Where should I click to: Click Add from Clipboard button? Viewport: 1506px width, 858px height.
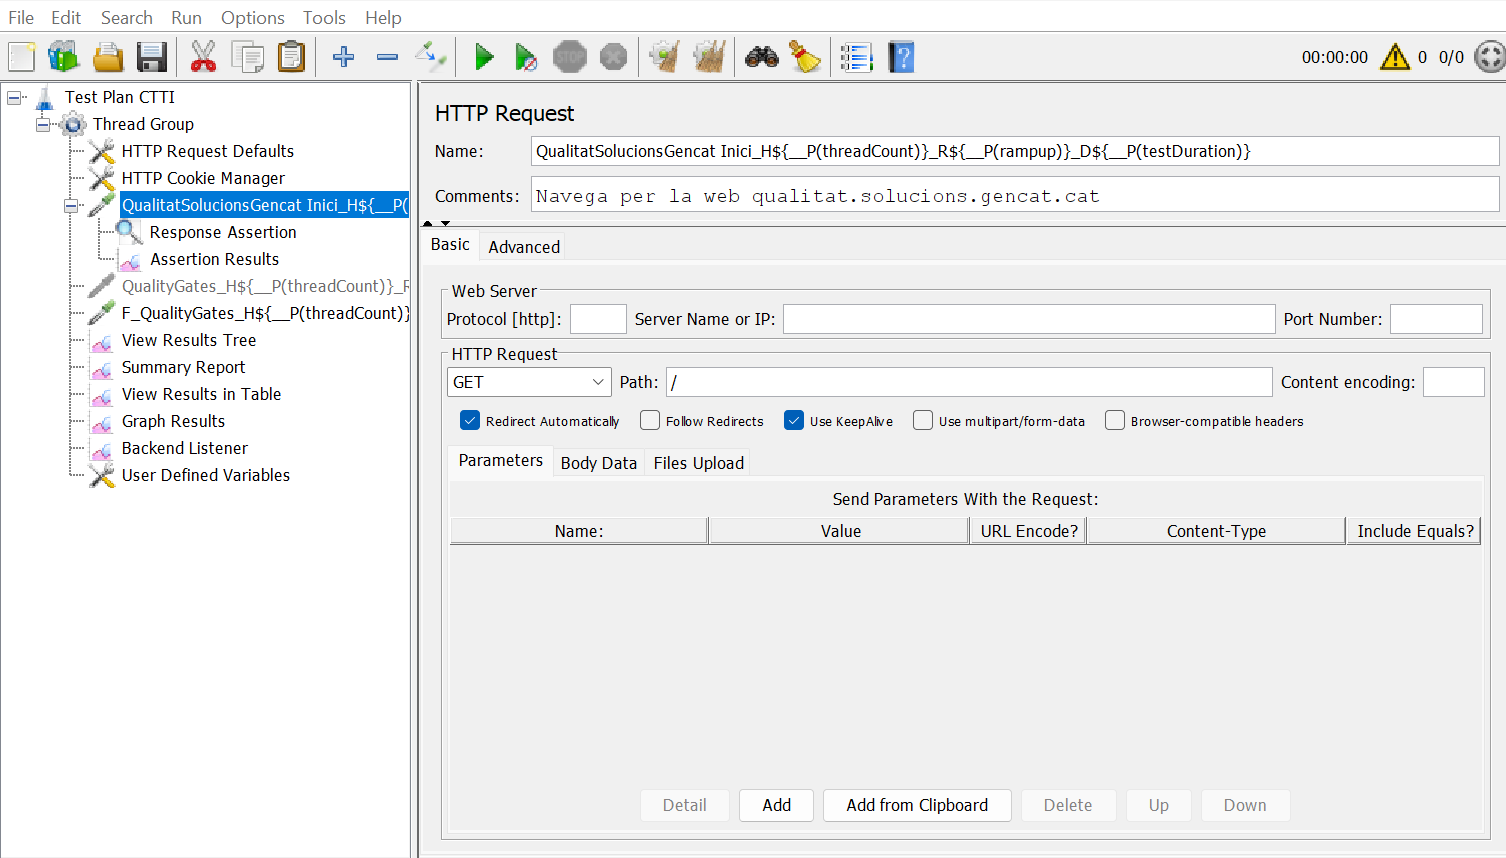pos(917,805)
